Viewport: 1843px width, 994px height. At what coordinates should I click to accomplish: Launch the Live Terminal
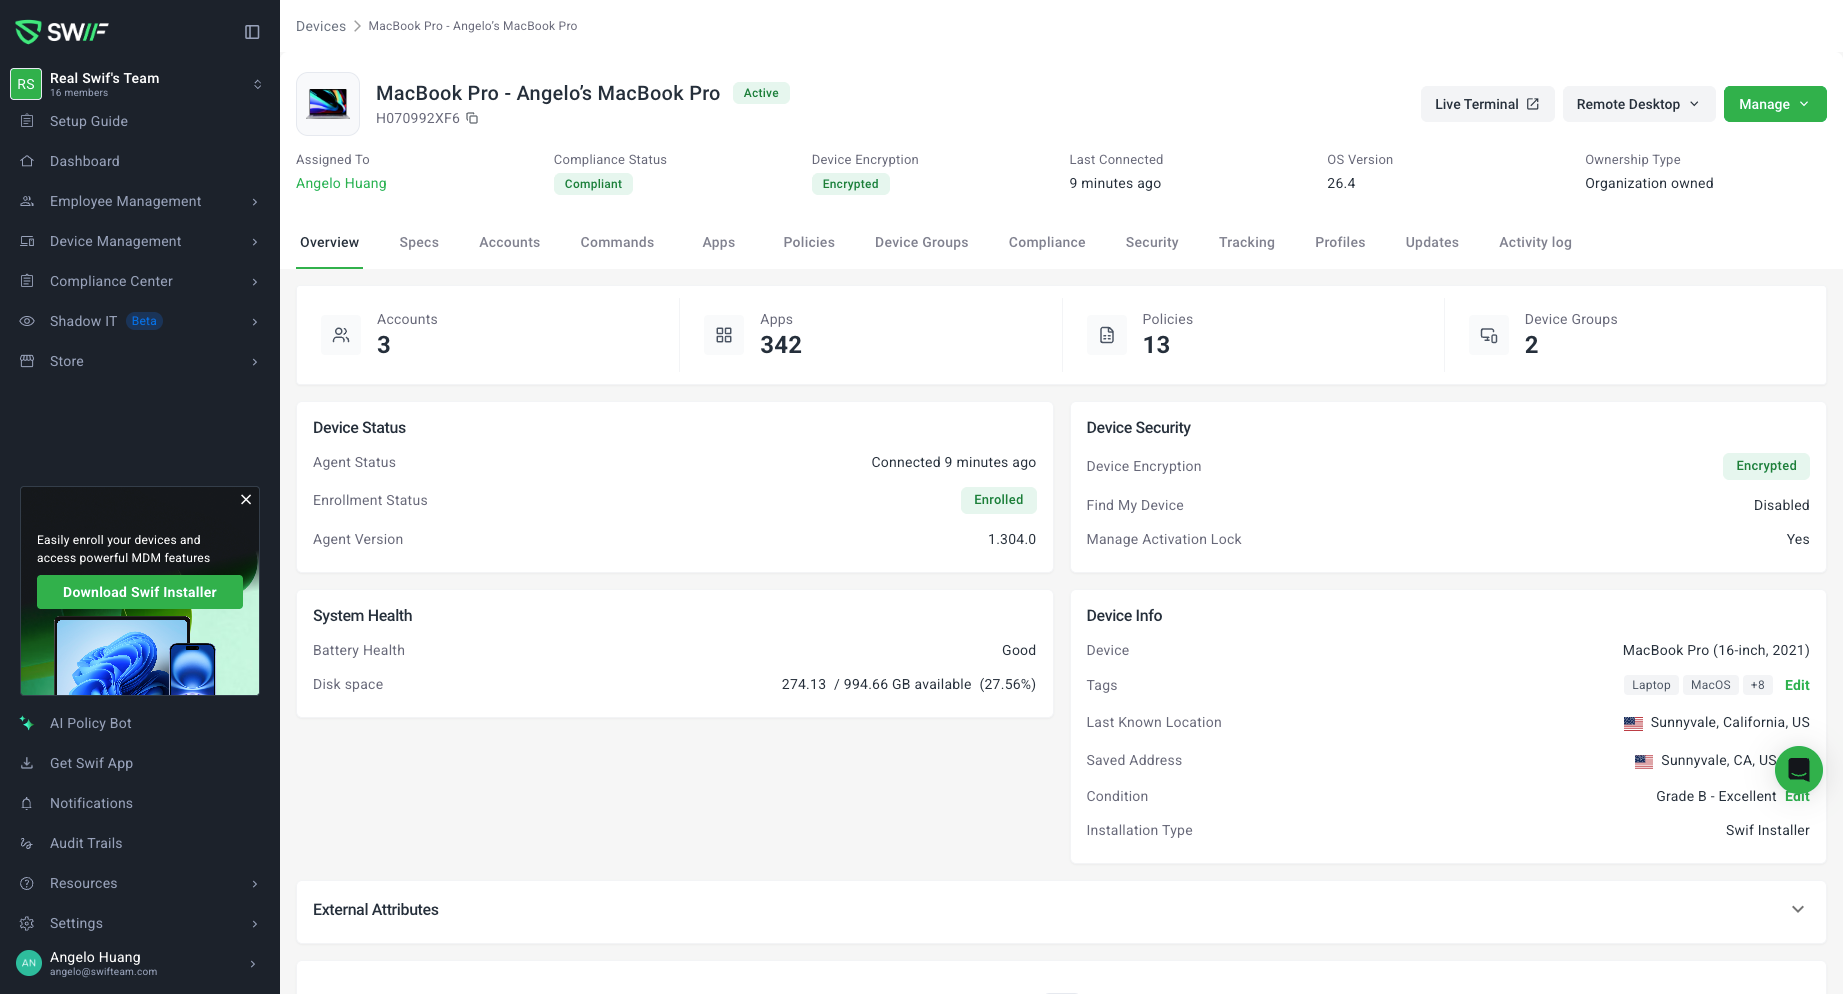1486,104
